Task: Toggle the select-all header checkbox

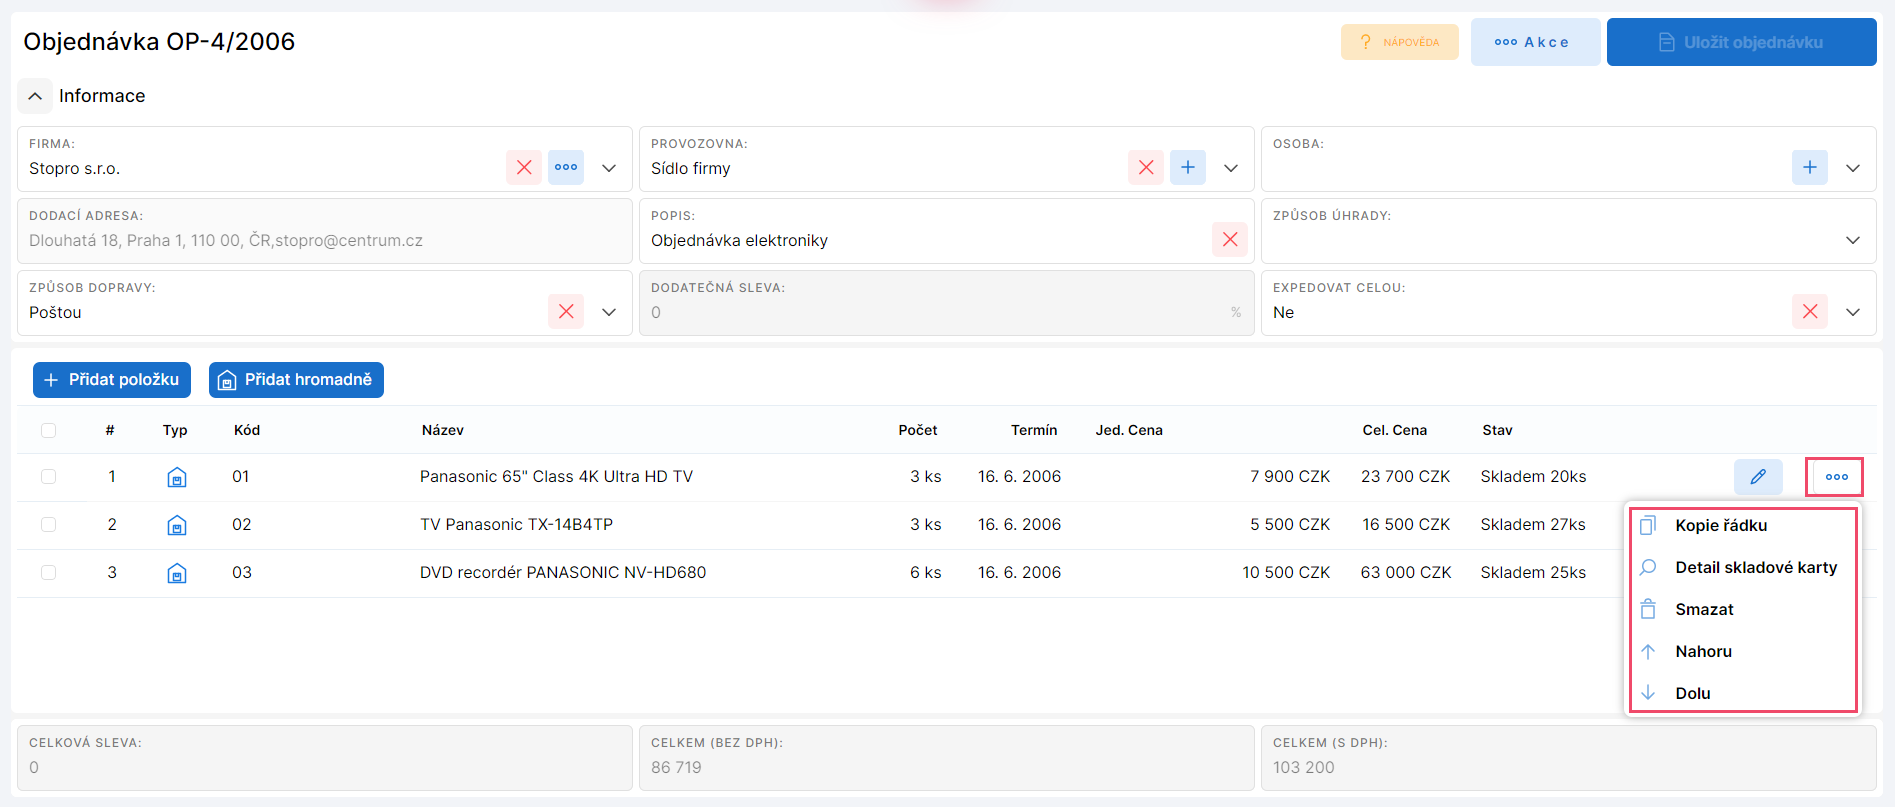Action: click(48, 430)
